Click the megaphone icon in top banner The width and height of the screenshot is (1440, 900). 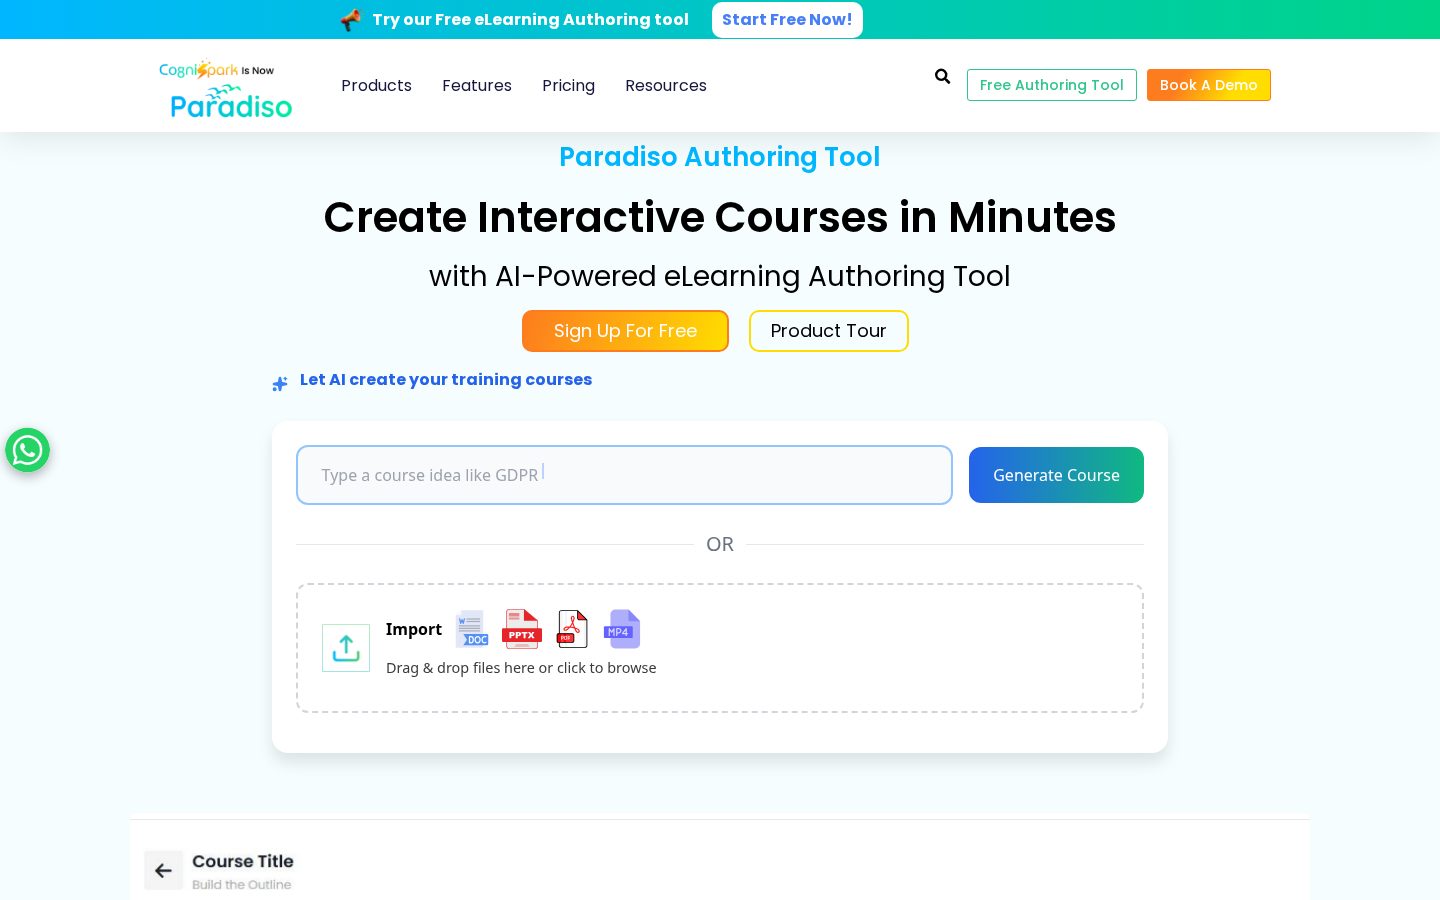(x=350, y=19)
